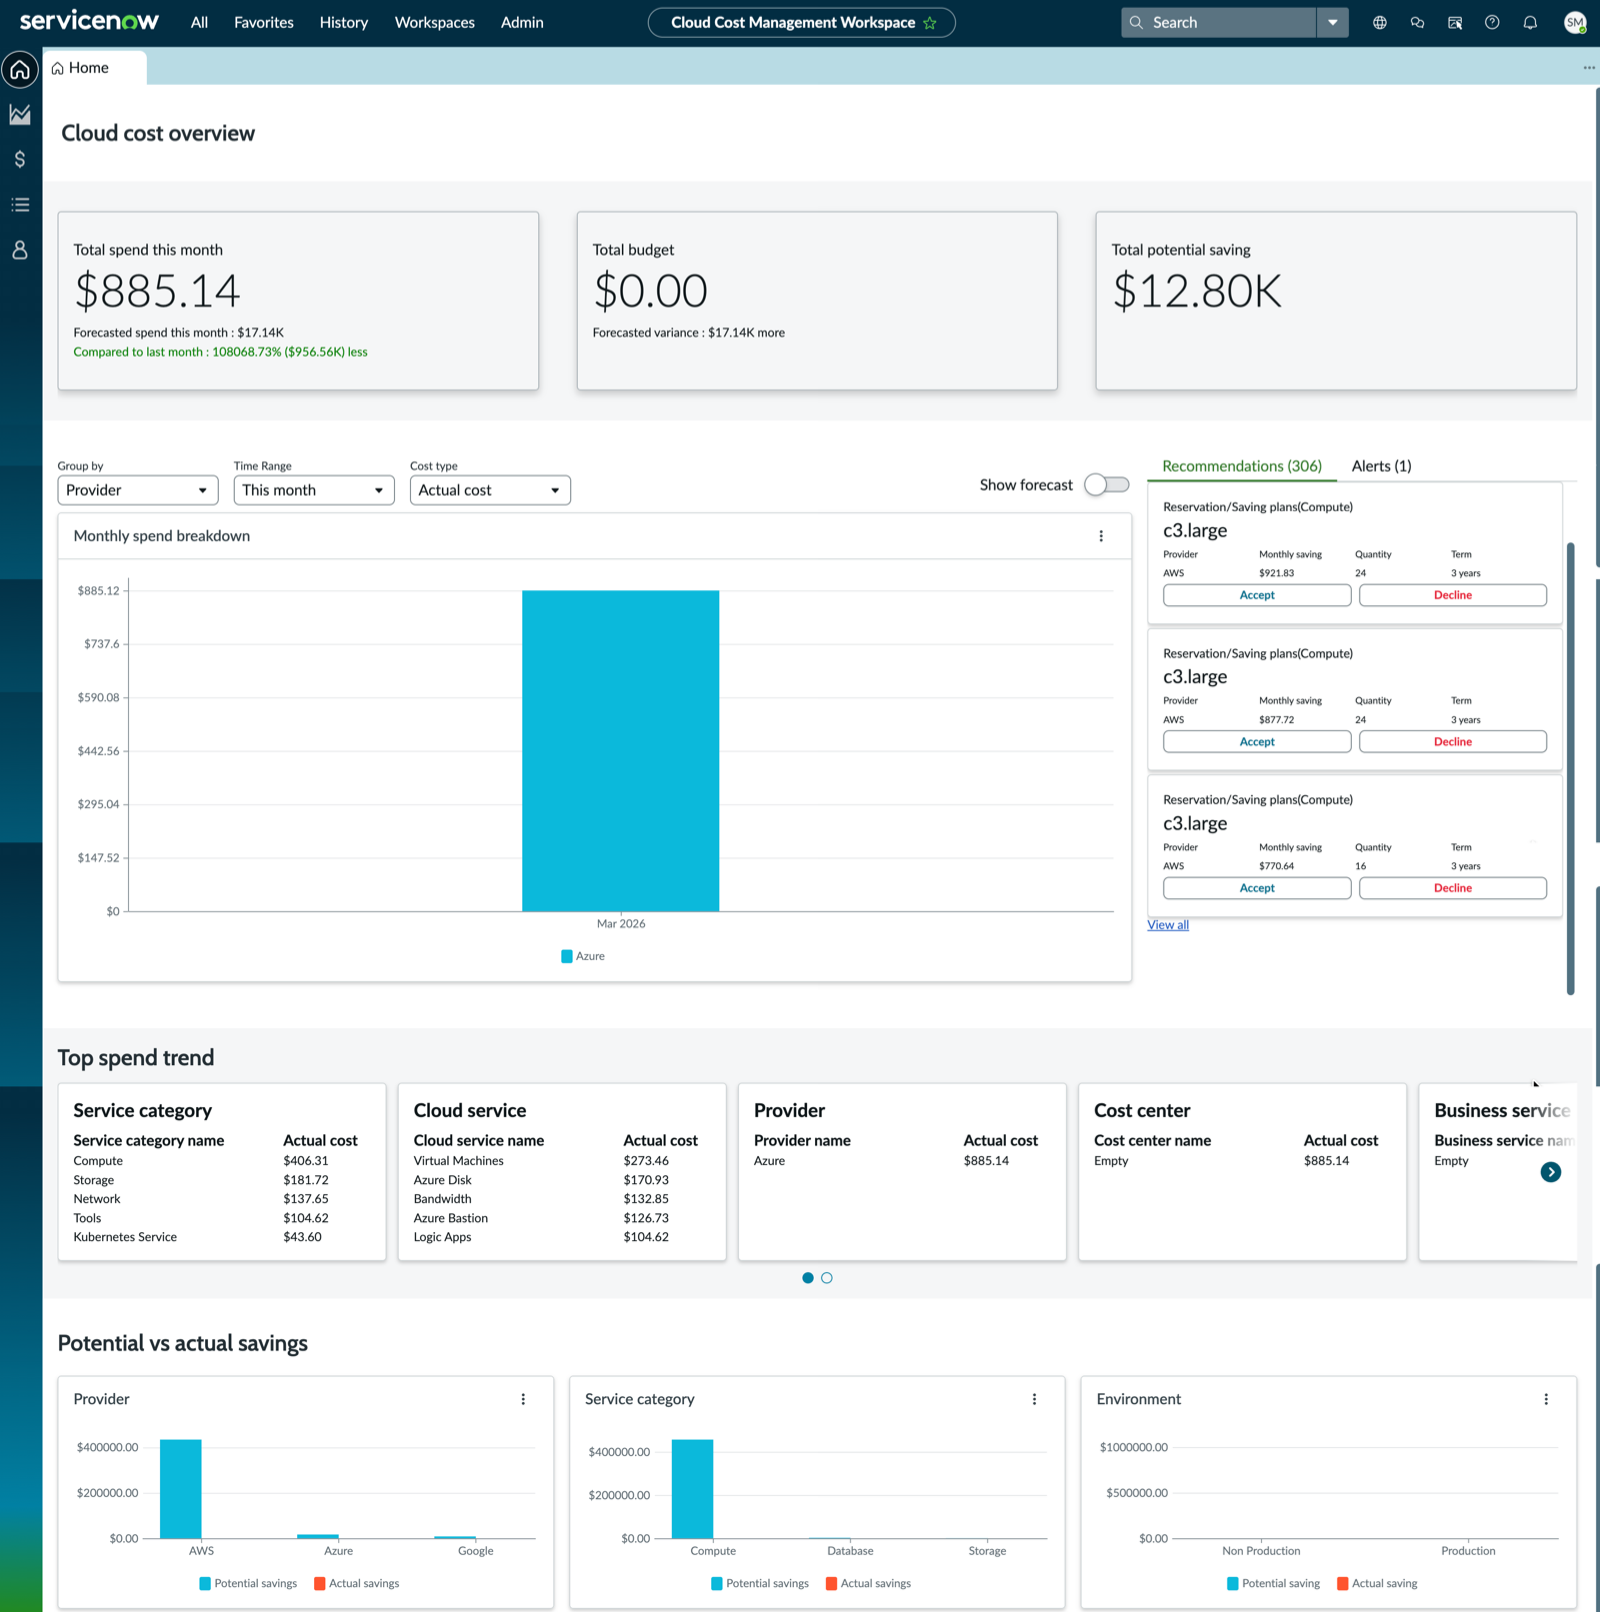This screenshot has width=1600, height=1612.
Task: Toggle Potential saving legend in Environment chart
Action: [1273, 1583]
